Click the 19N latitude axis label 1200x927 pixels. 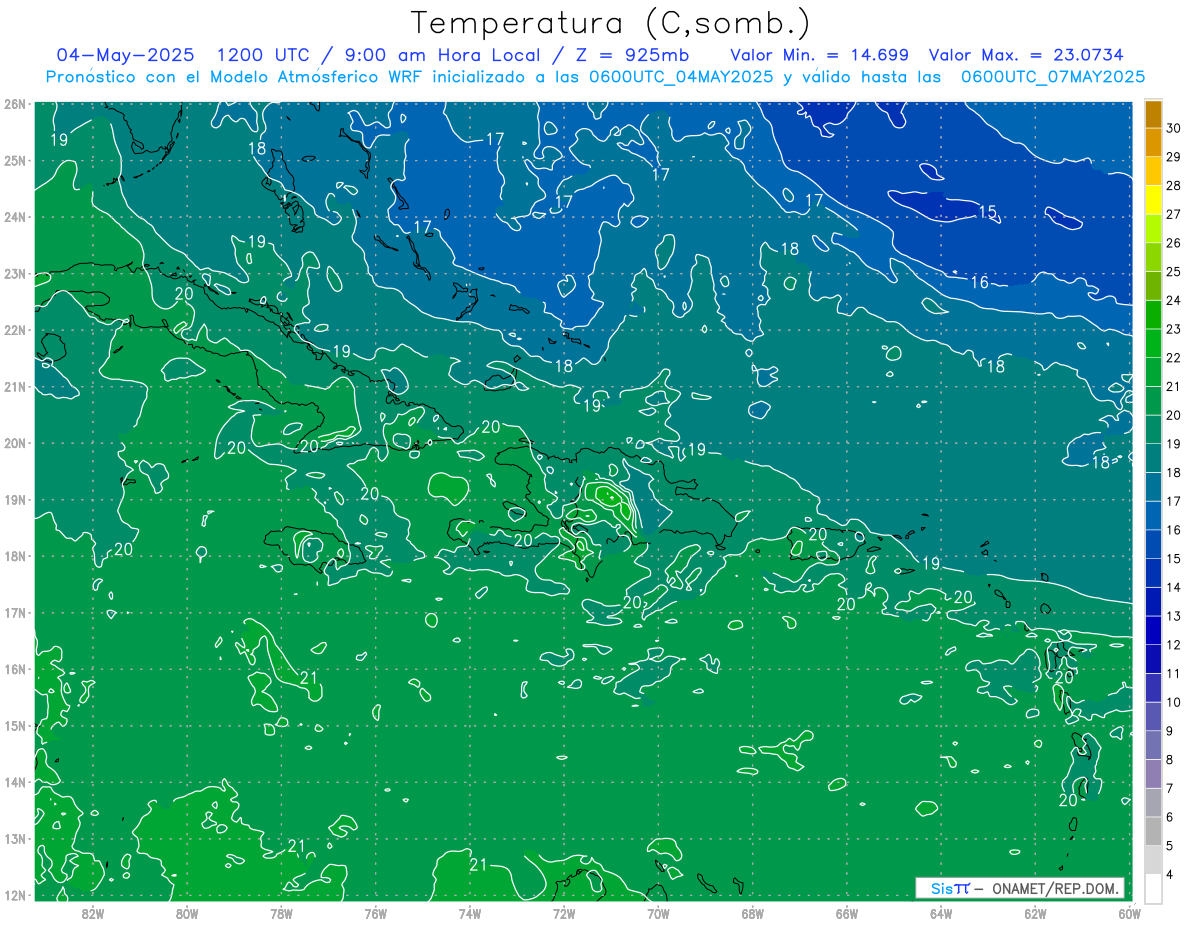(14, 500)
